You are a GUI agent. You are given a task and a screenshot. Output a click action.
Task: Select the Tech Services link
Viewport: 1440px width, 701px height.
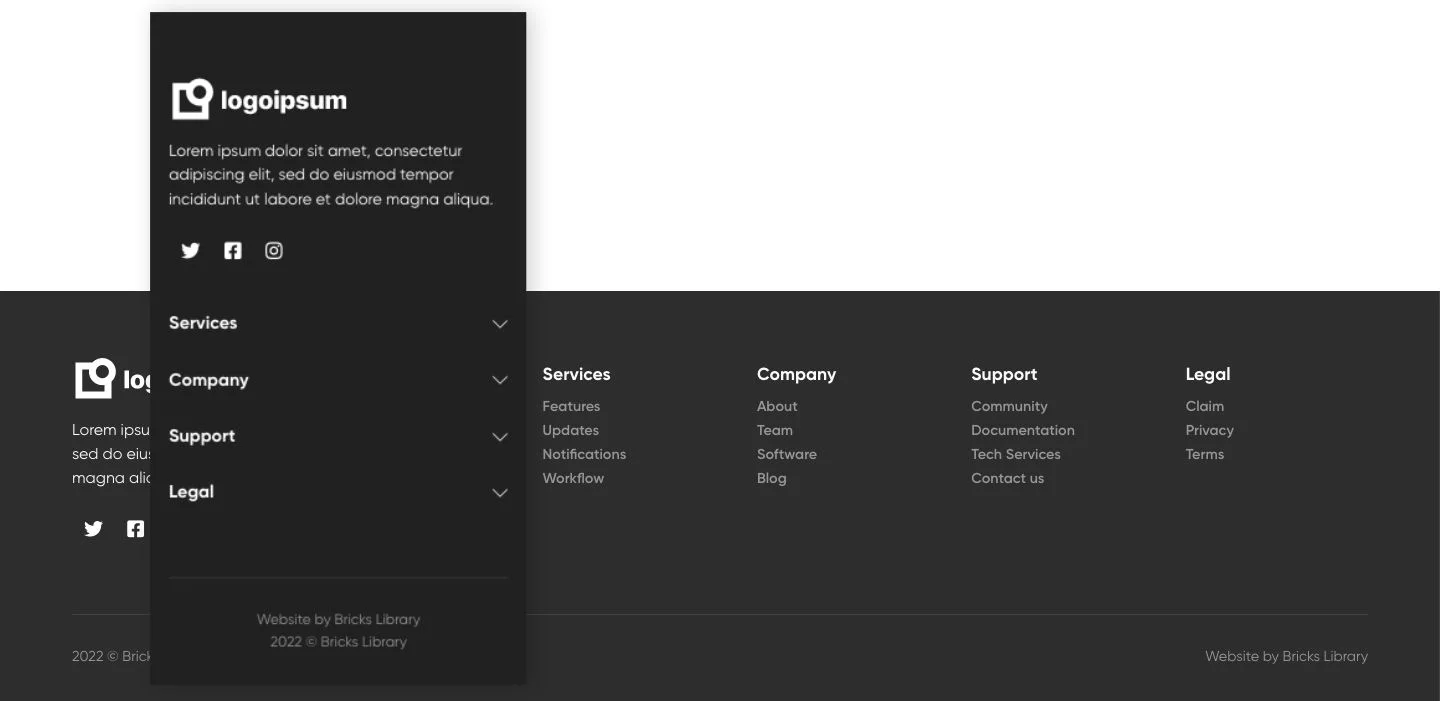click(1015, 454)
